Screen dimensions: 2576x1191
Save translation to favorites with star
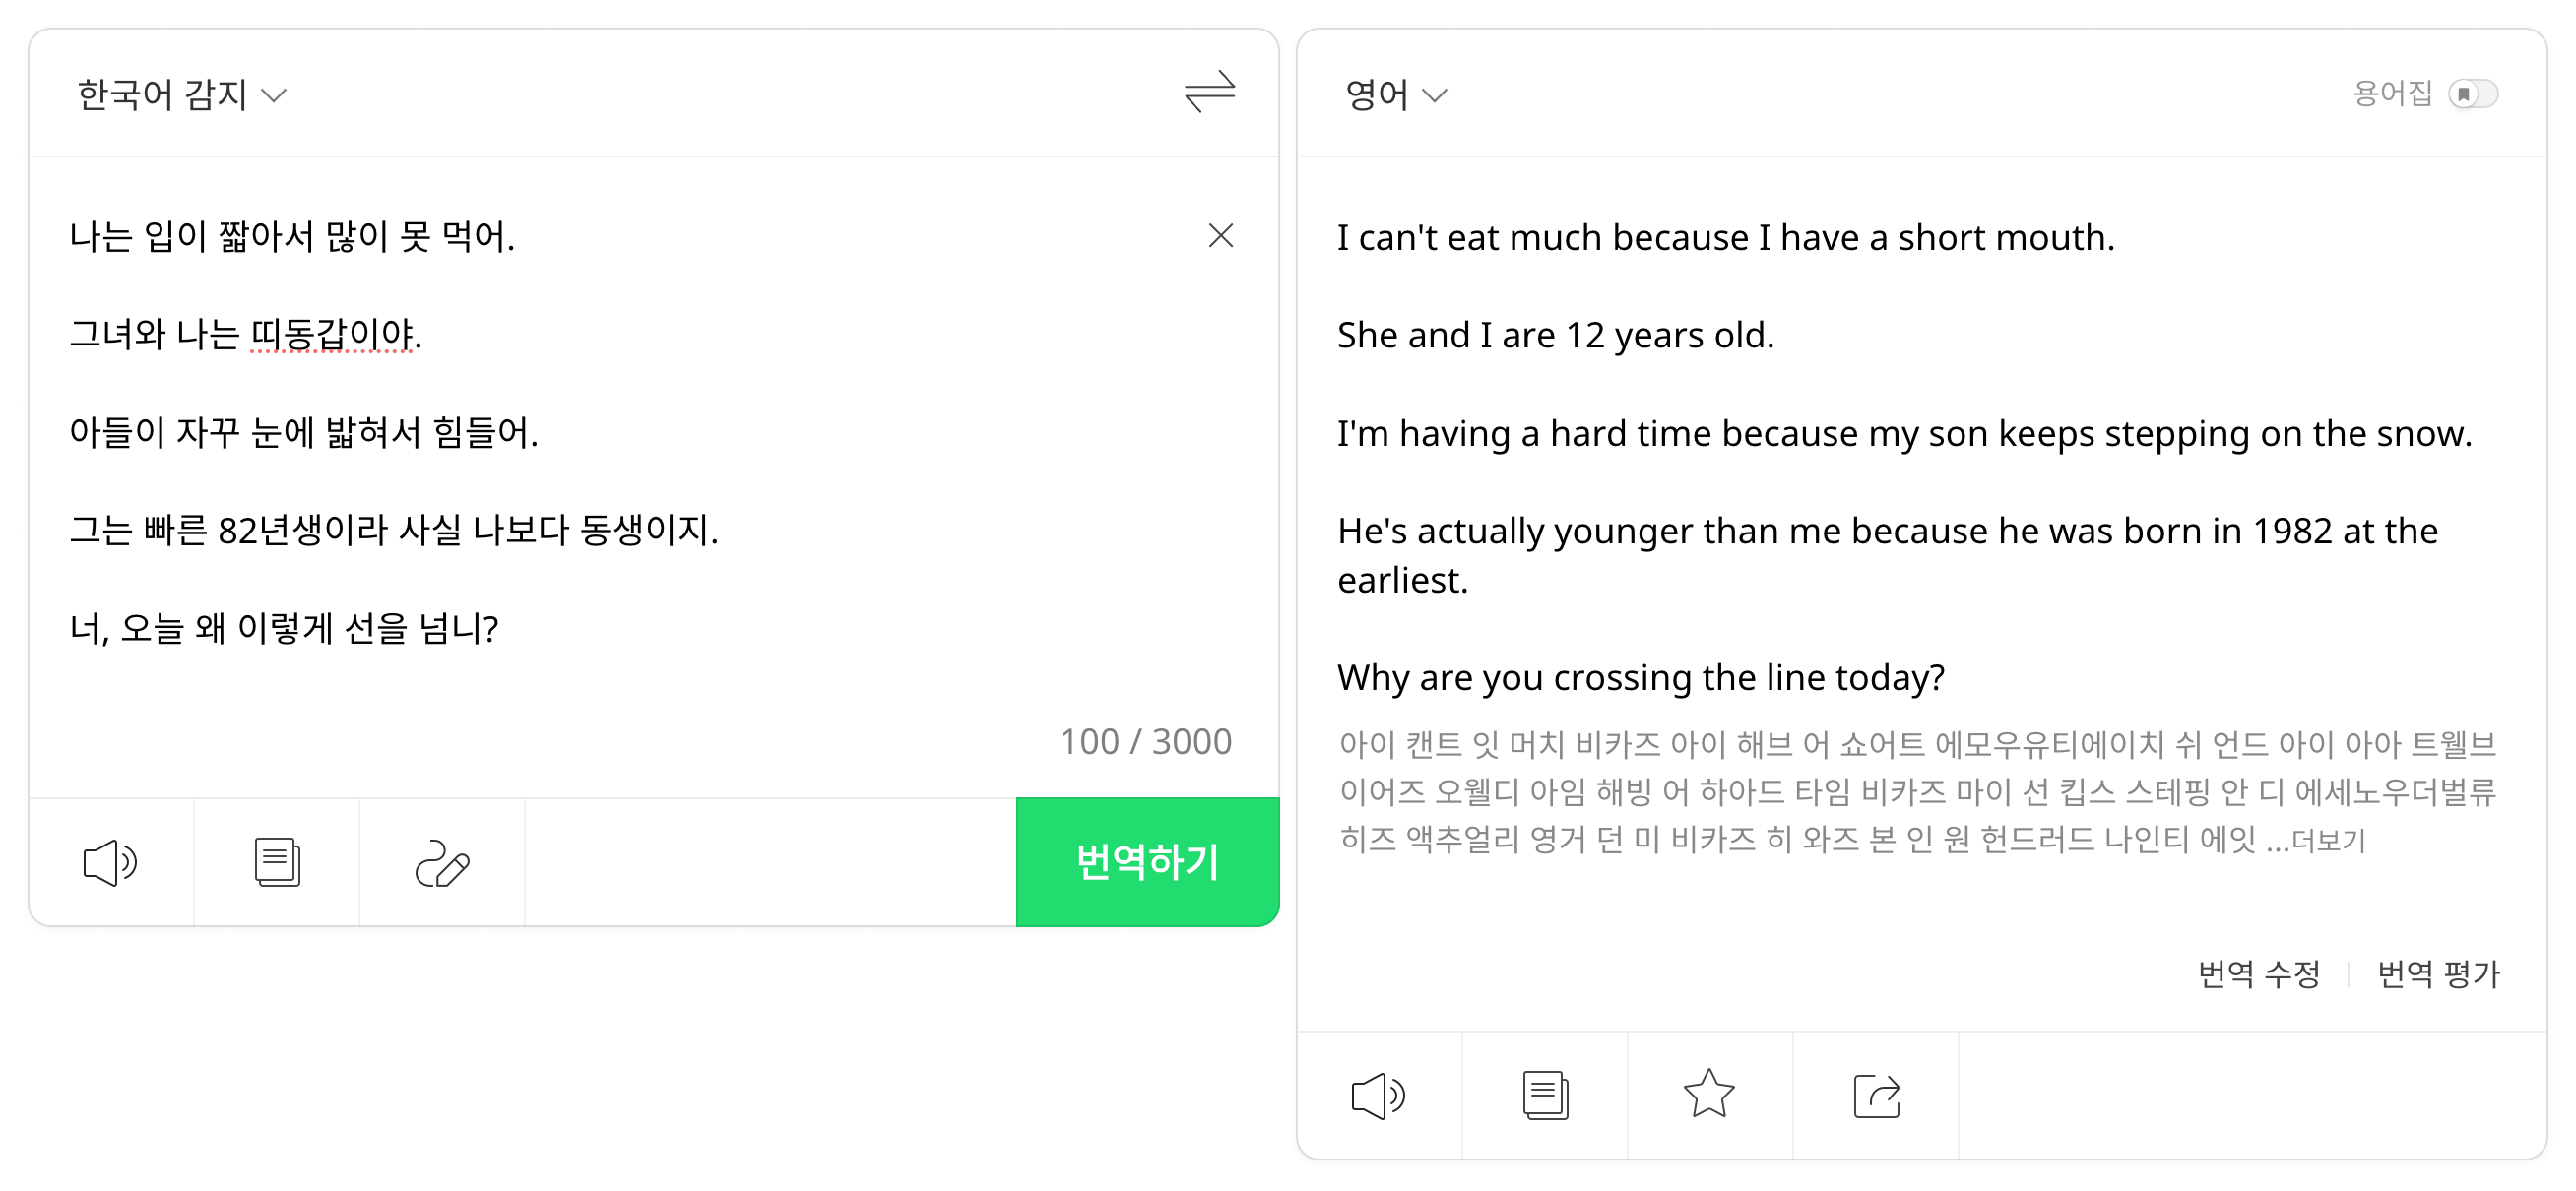(x=1709, y=1095)
